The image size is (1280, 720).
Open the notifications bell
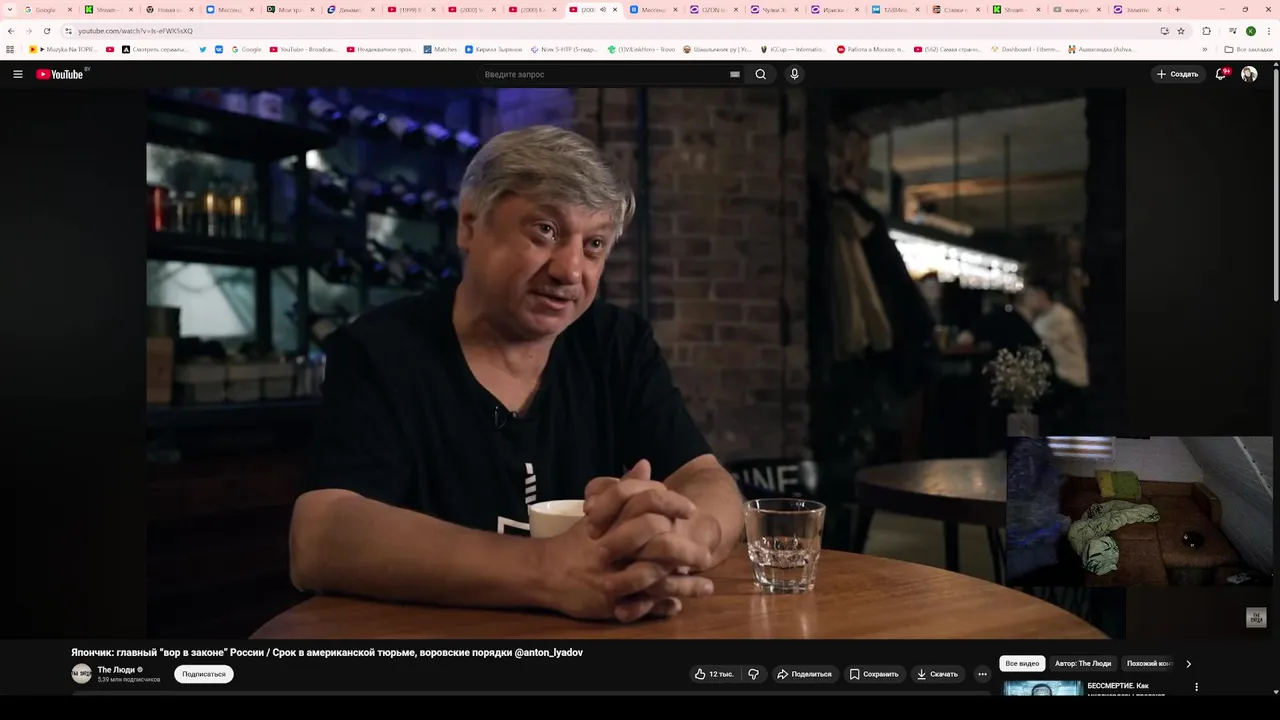tap(1221, 74)
